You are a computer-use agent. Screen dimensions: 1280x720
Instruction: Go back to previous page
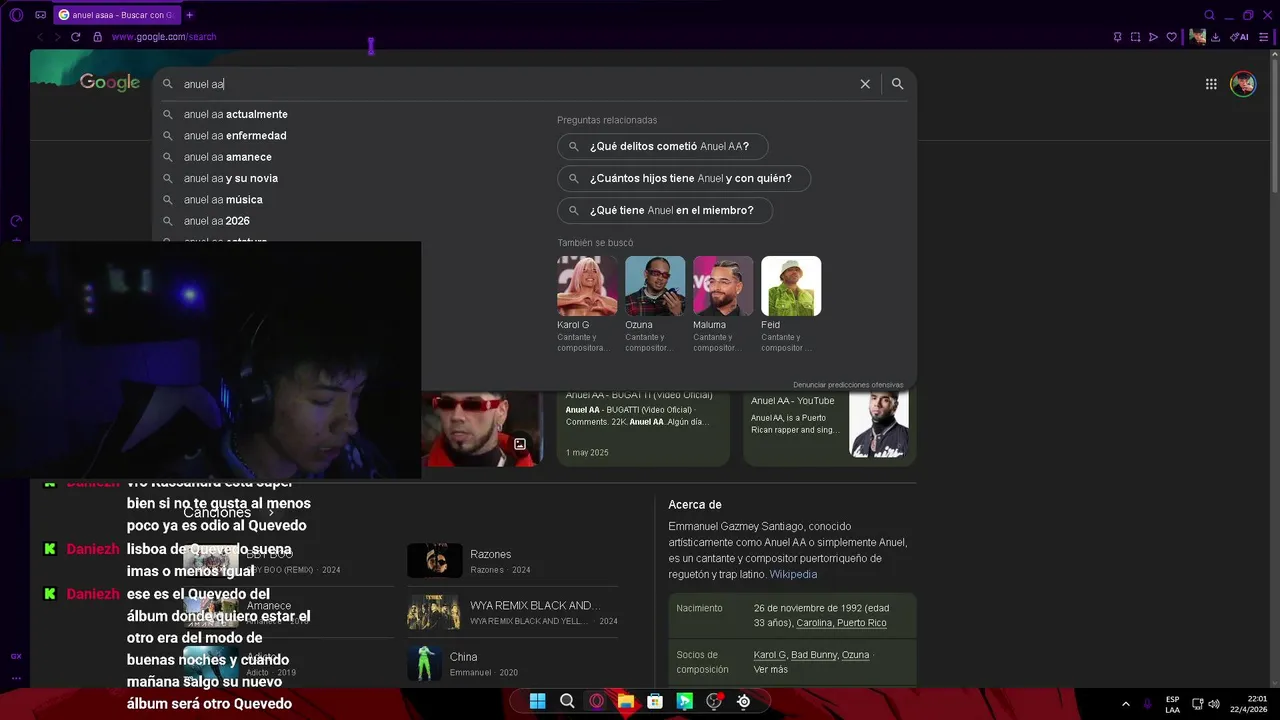click(x=40, y=37)
